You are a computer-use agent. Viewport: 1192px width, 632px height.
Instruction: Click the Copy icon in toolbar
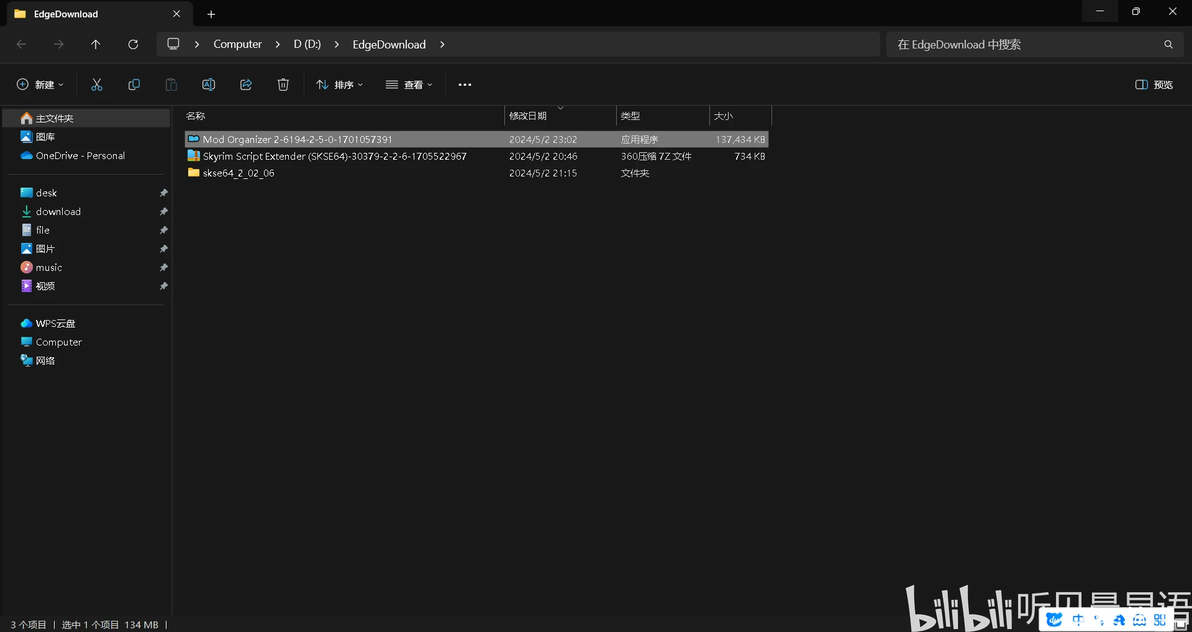134,84
